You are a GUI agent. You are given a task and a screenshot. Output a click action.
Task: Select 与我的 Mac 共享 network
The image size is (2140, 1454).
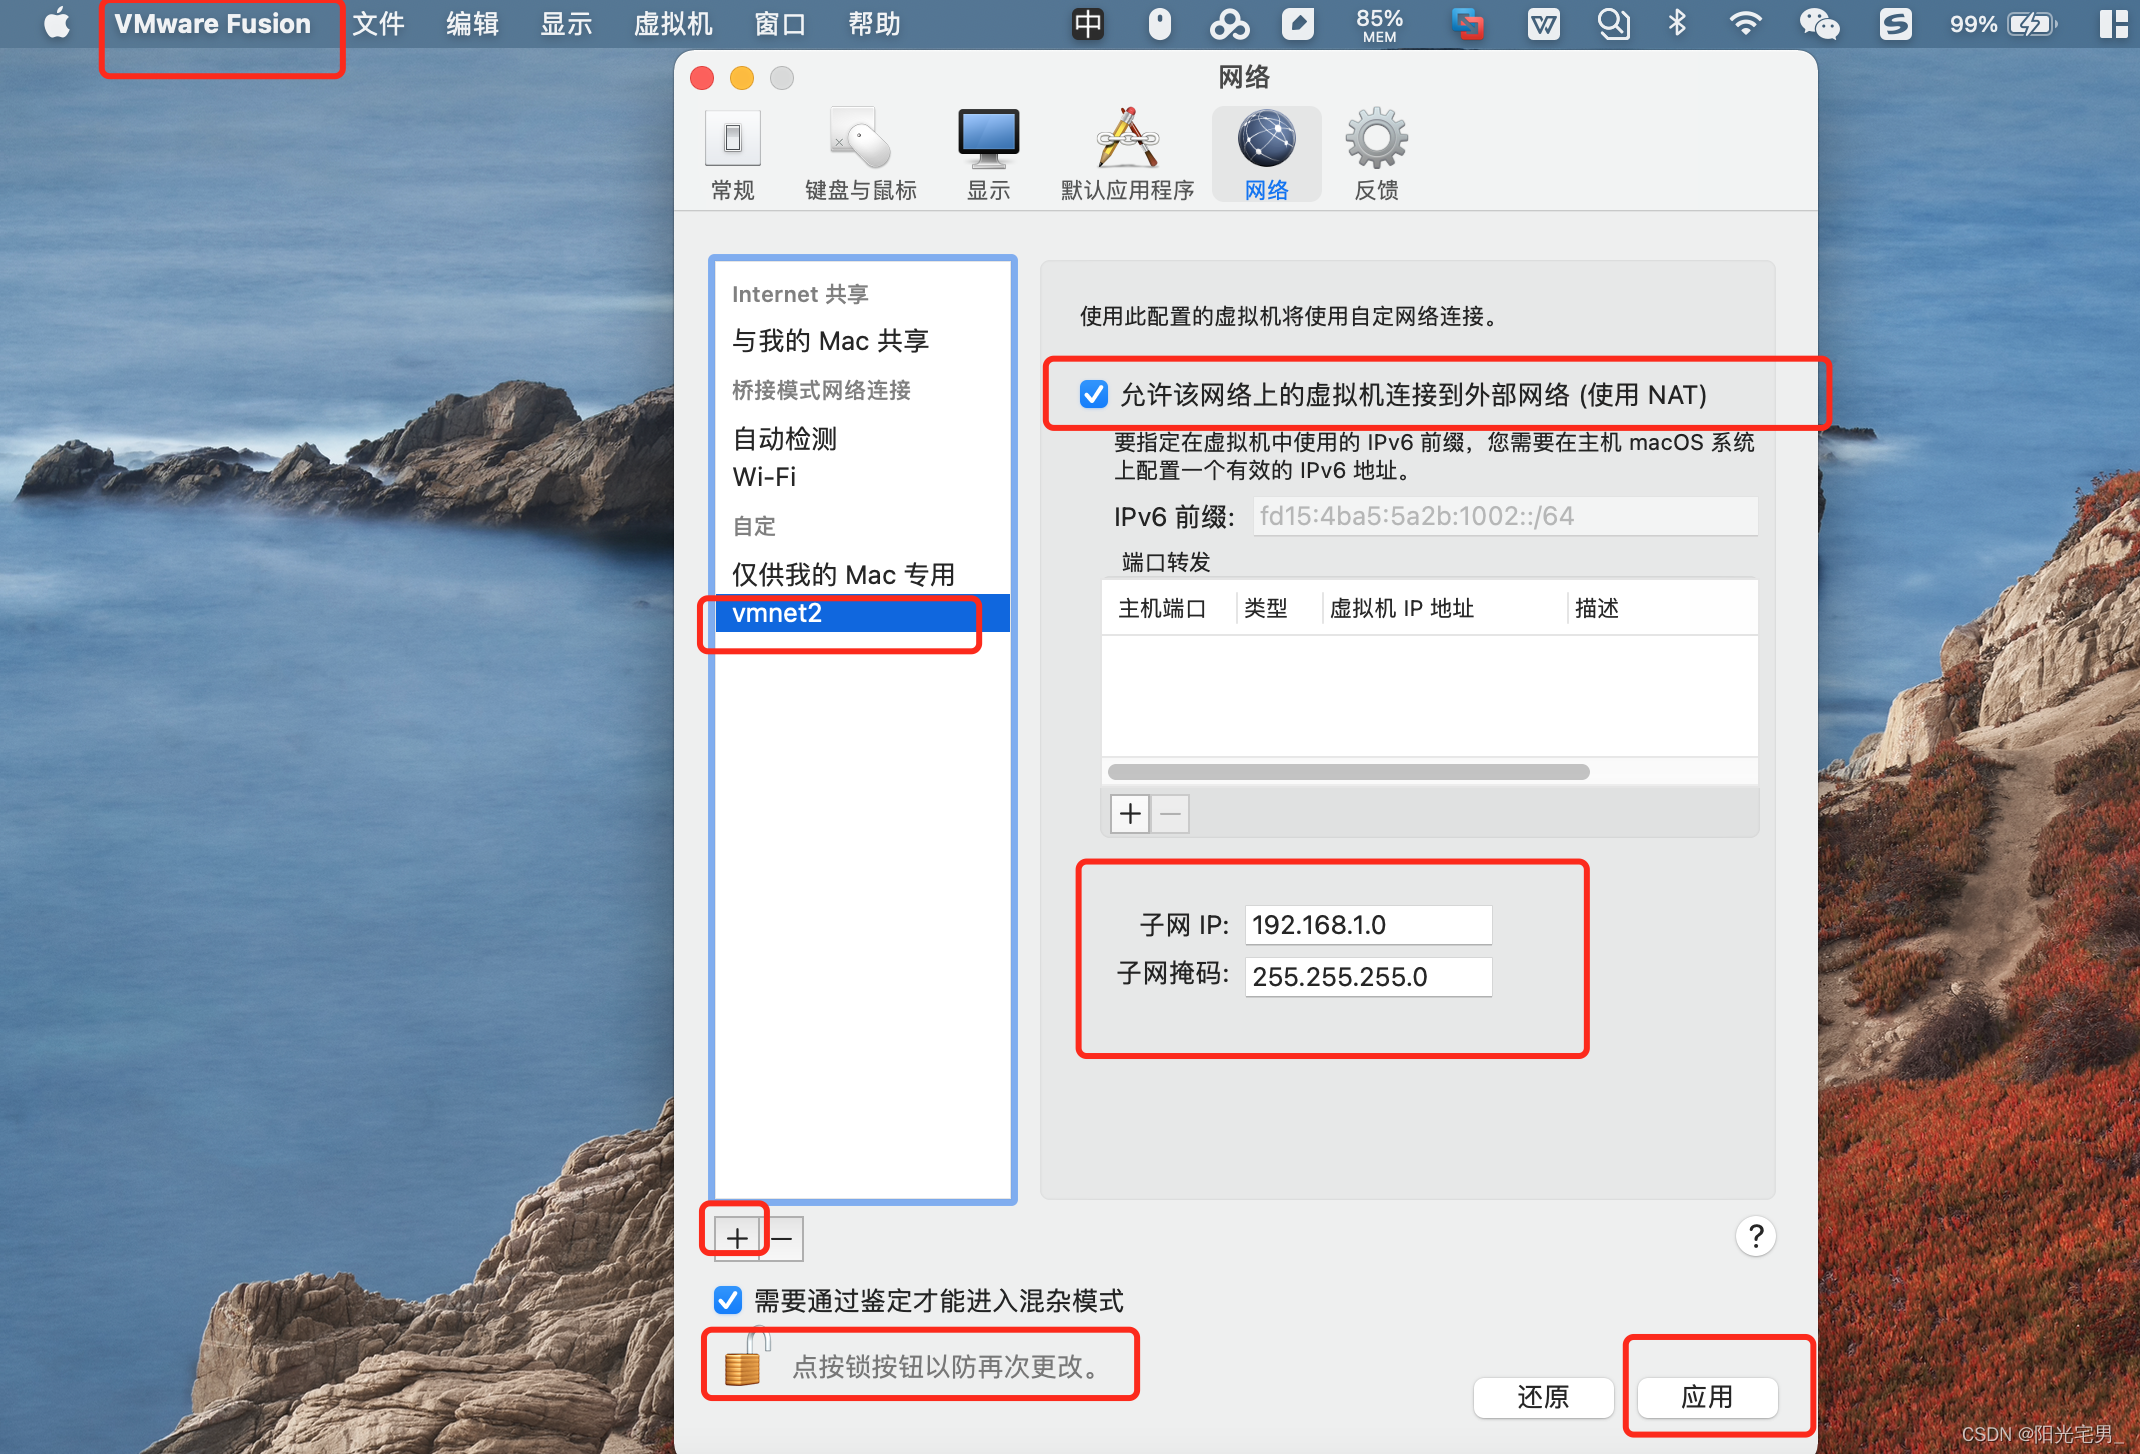click(x=862, y=341)
